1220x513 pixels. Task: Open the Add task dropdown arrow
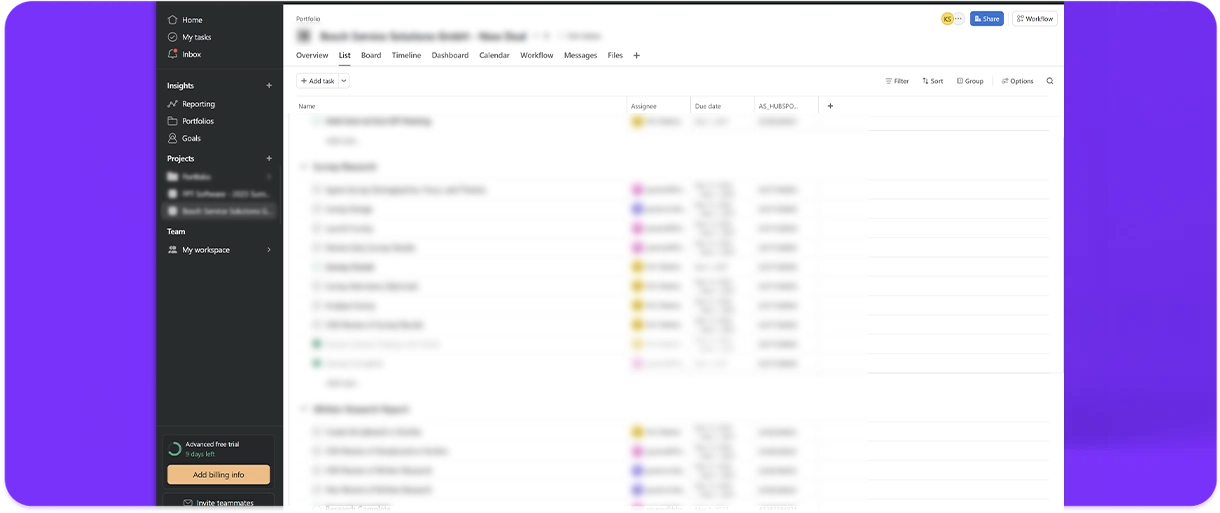(344, 81)
